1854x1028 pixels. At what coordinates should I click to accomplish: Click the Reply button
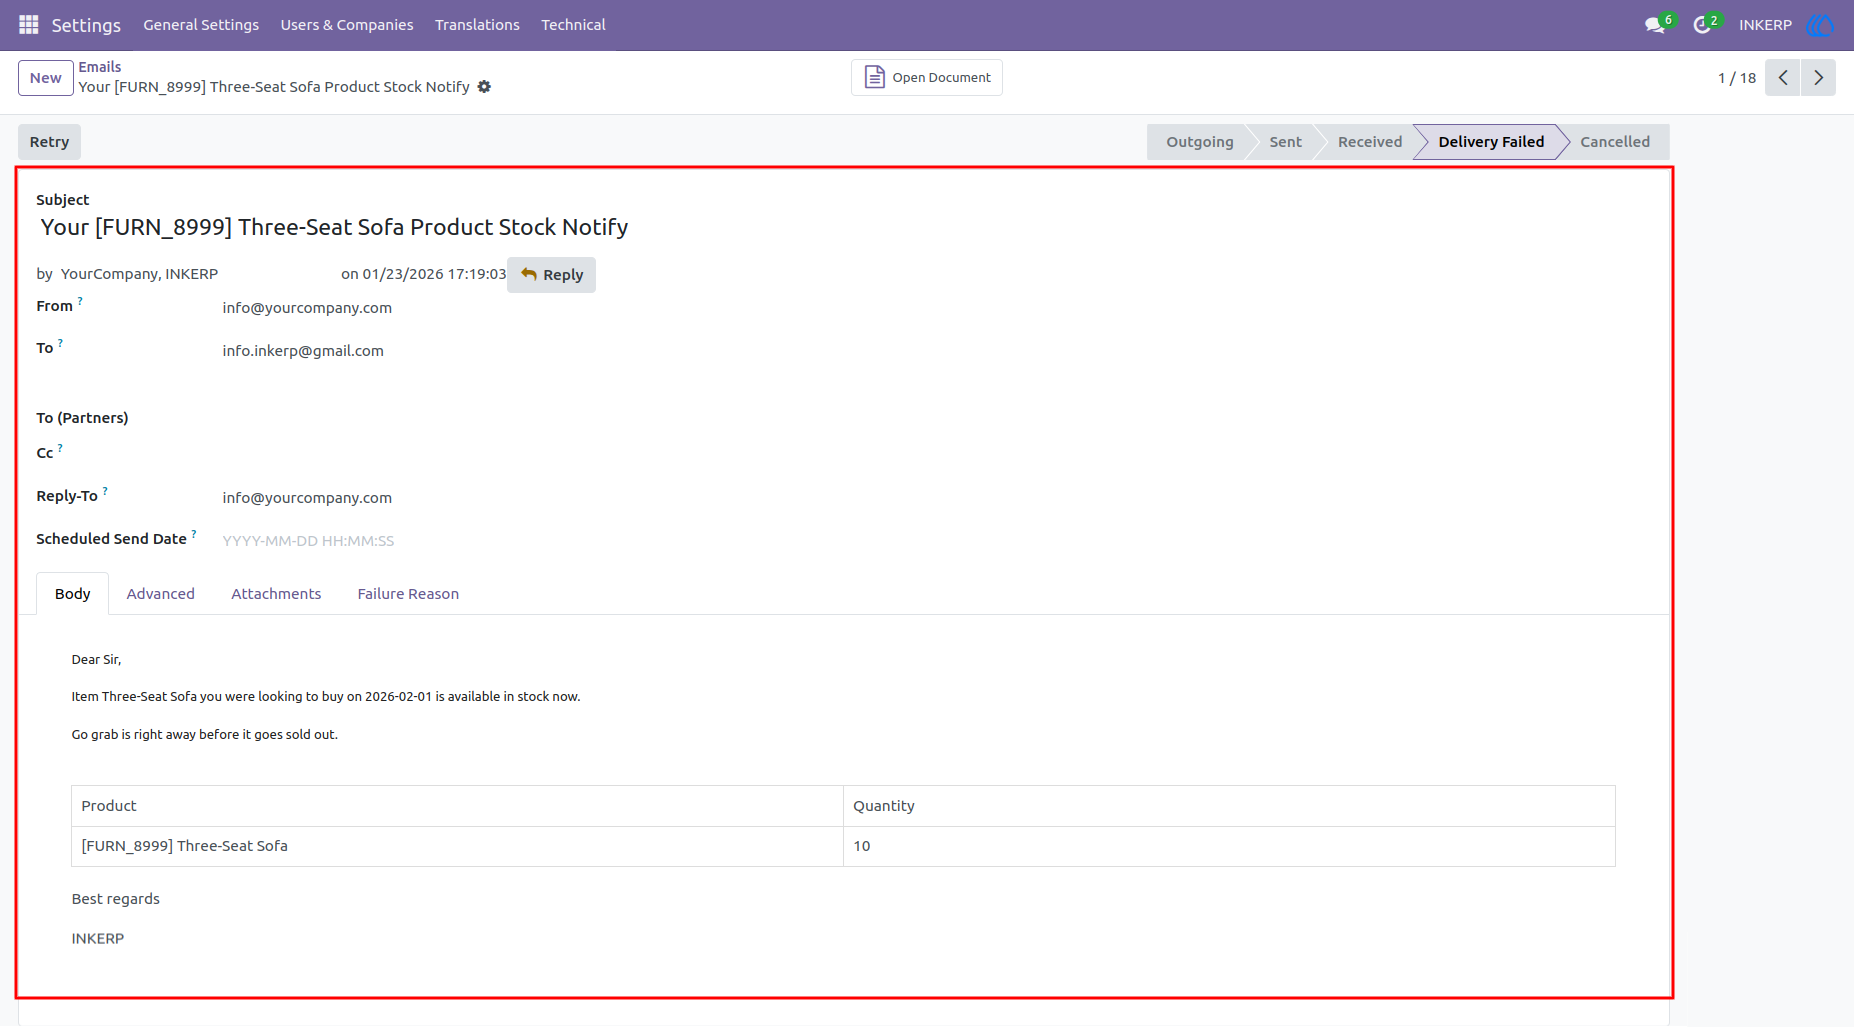pyautogui.click(x=551, y=275)
